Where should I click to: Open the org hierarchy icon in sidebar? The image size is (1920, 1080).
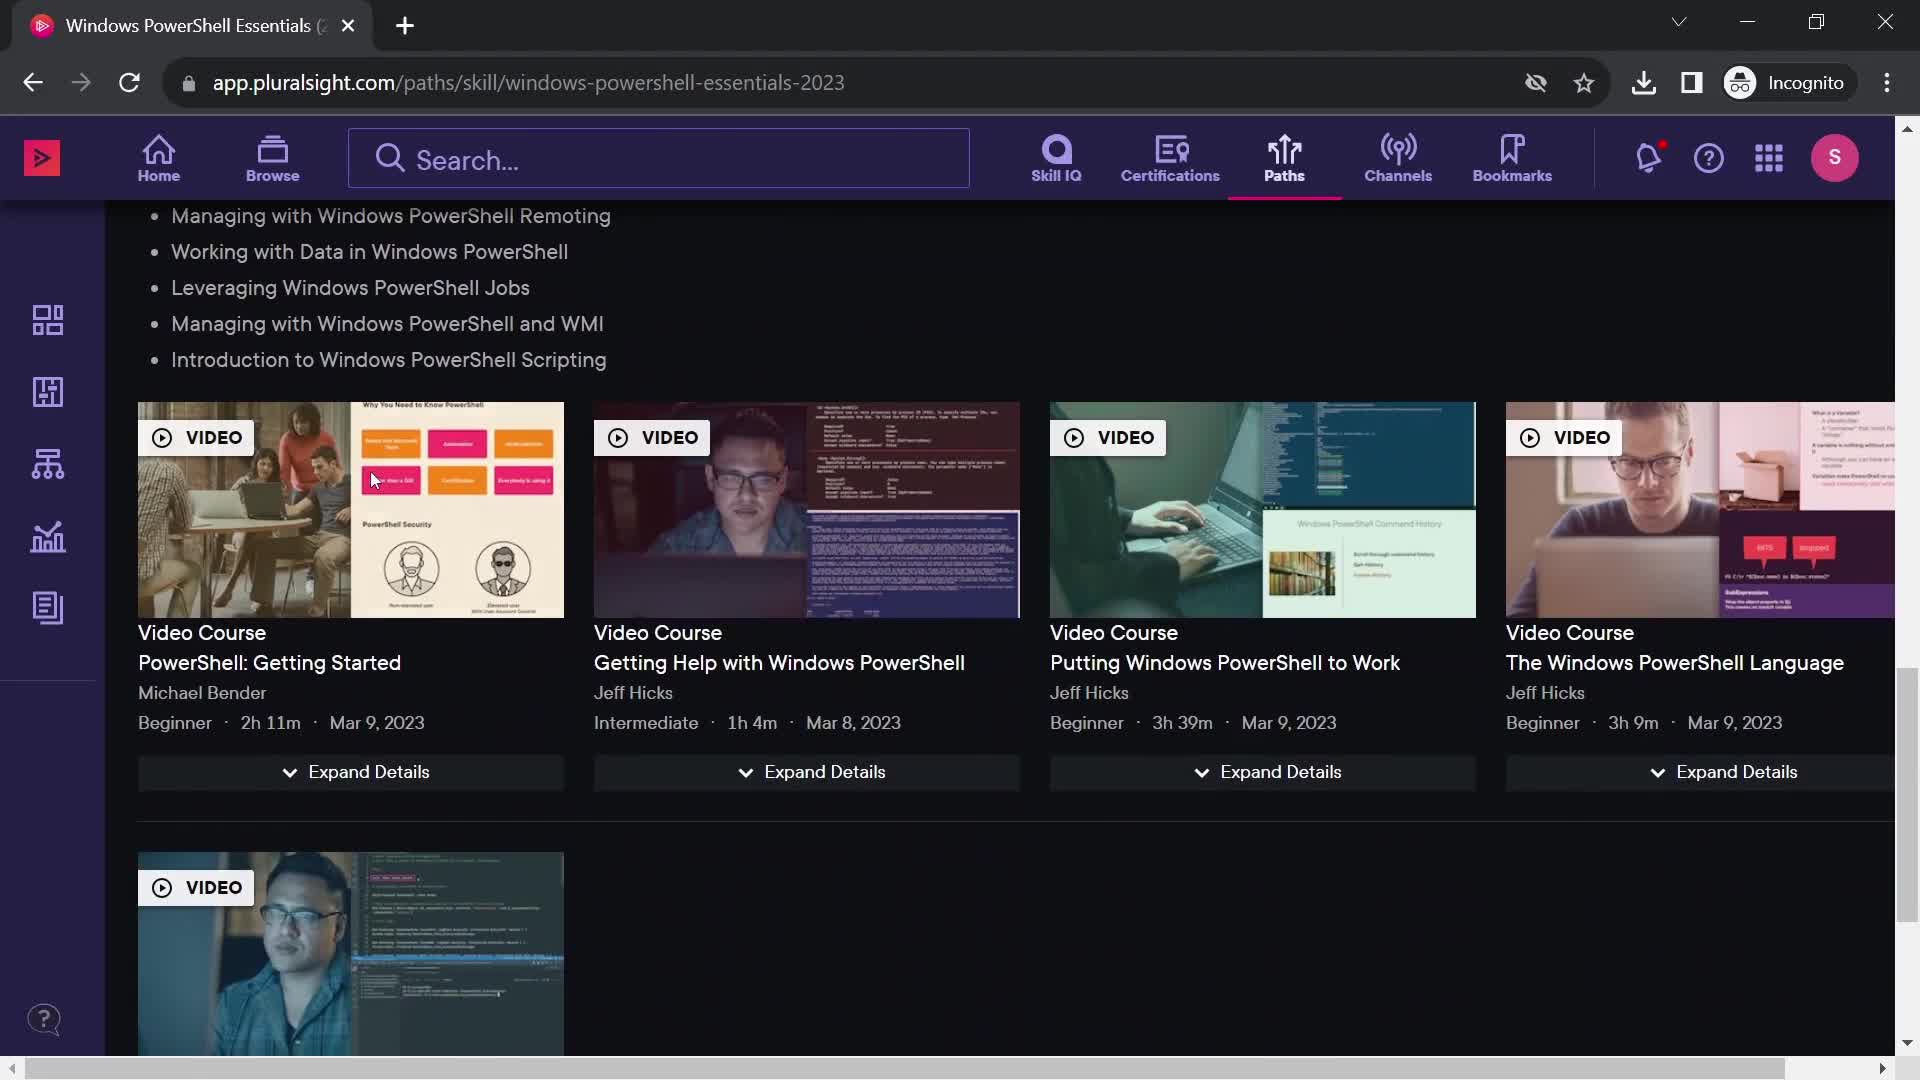click(48, 464)
